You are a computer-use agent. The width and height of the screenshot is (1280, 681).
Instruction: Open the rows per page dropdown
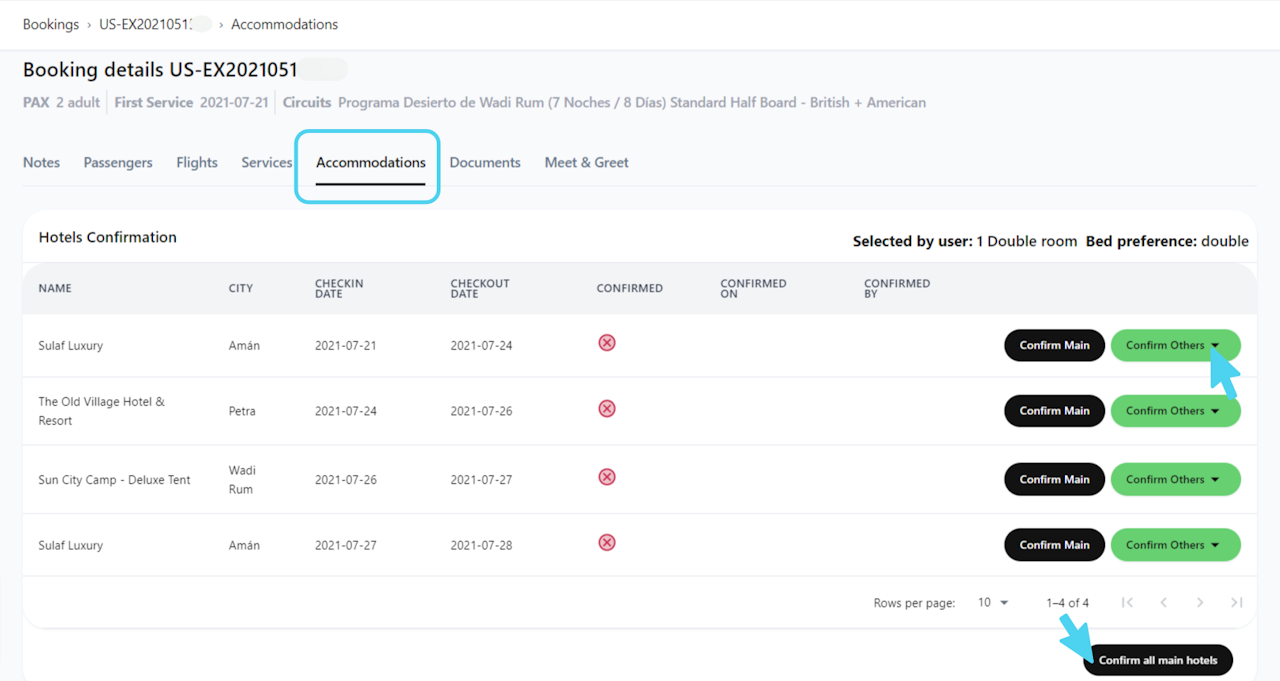tap(993, 602)
